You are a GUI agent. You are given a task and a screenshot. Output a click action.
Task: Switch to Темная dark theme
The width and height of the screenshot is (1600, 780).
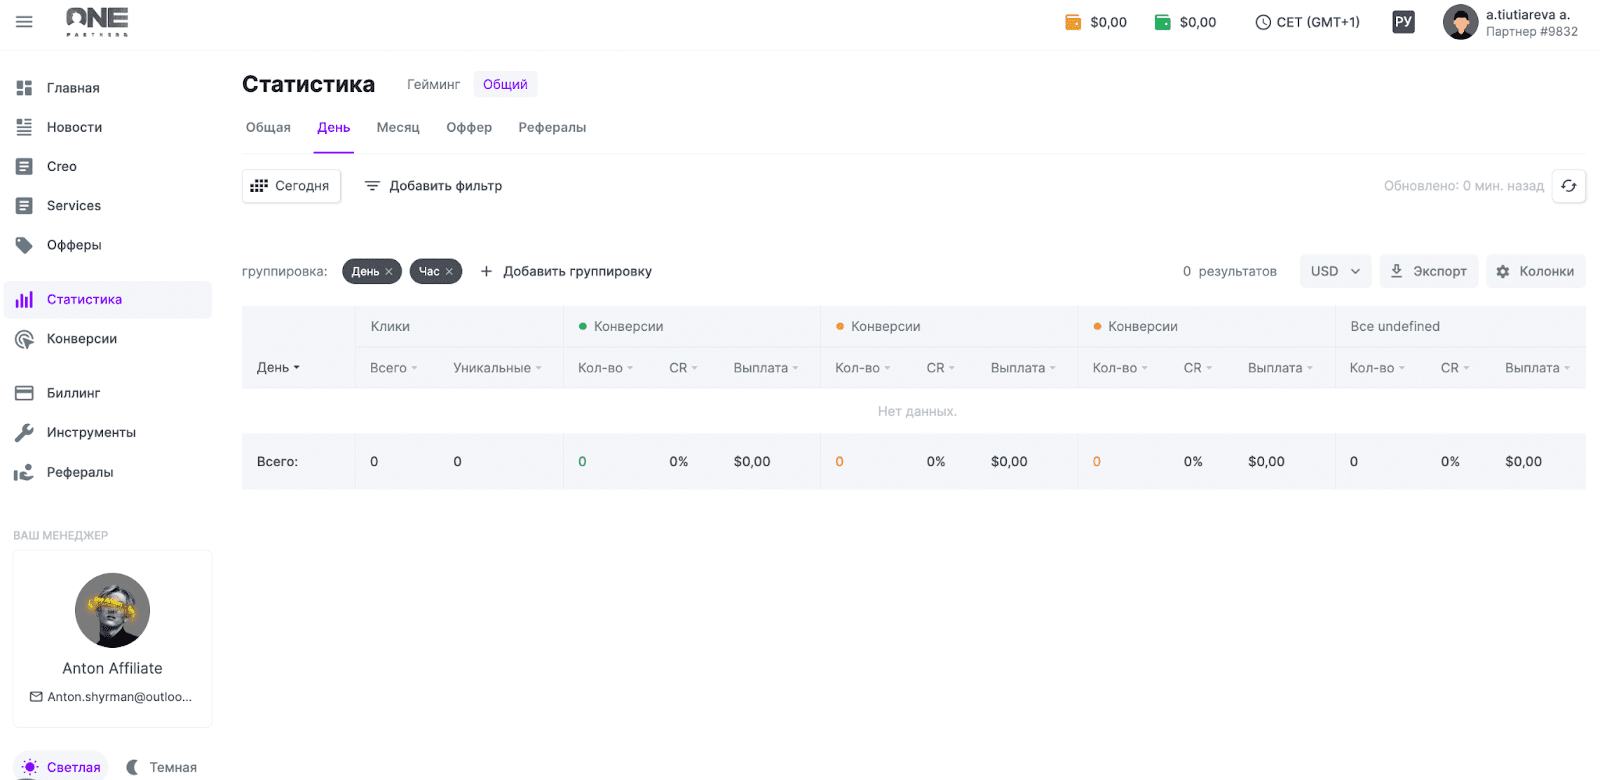coord(161,767)
